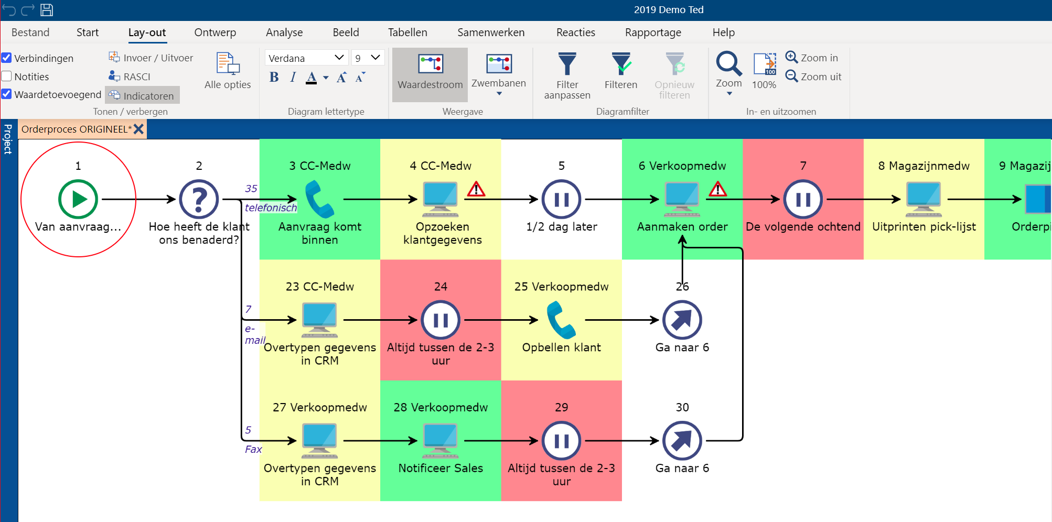Select step 26 Ga naar 6 arrow icon
1052x522 pixels.
682,320
